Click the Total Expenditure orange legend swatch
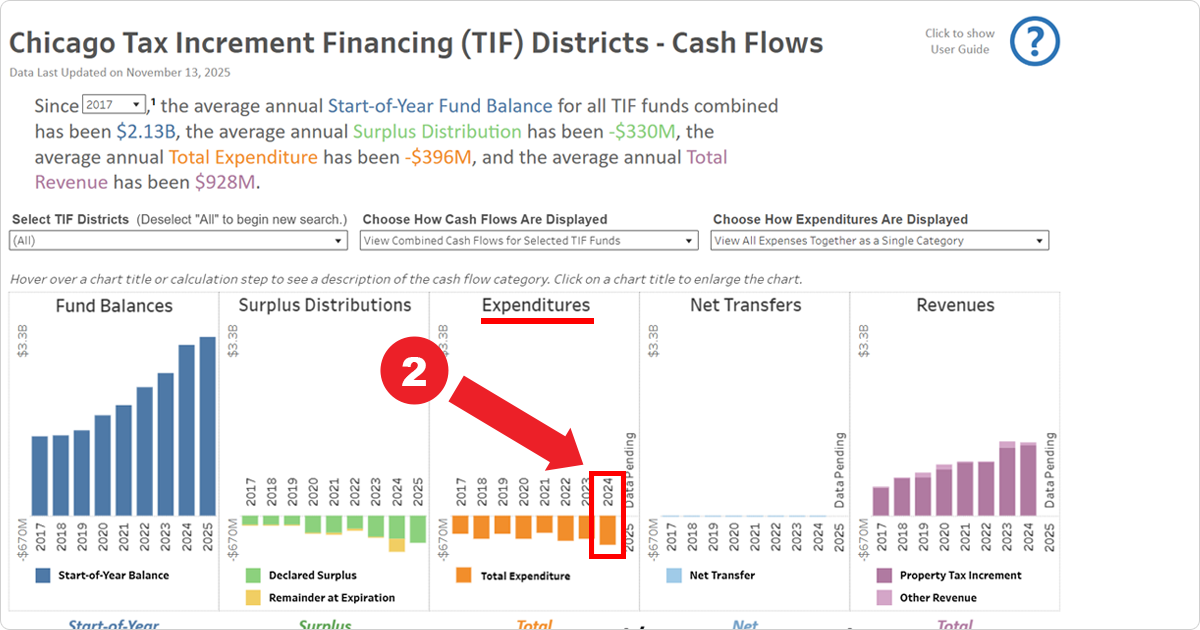The height and width of the screenshot is (630, 1200). coord(463,575)
